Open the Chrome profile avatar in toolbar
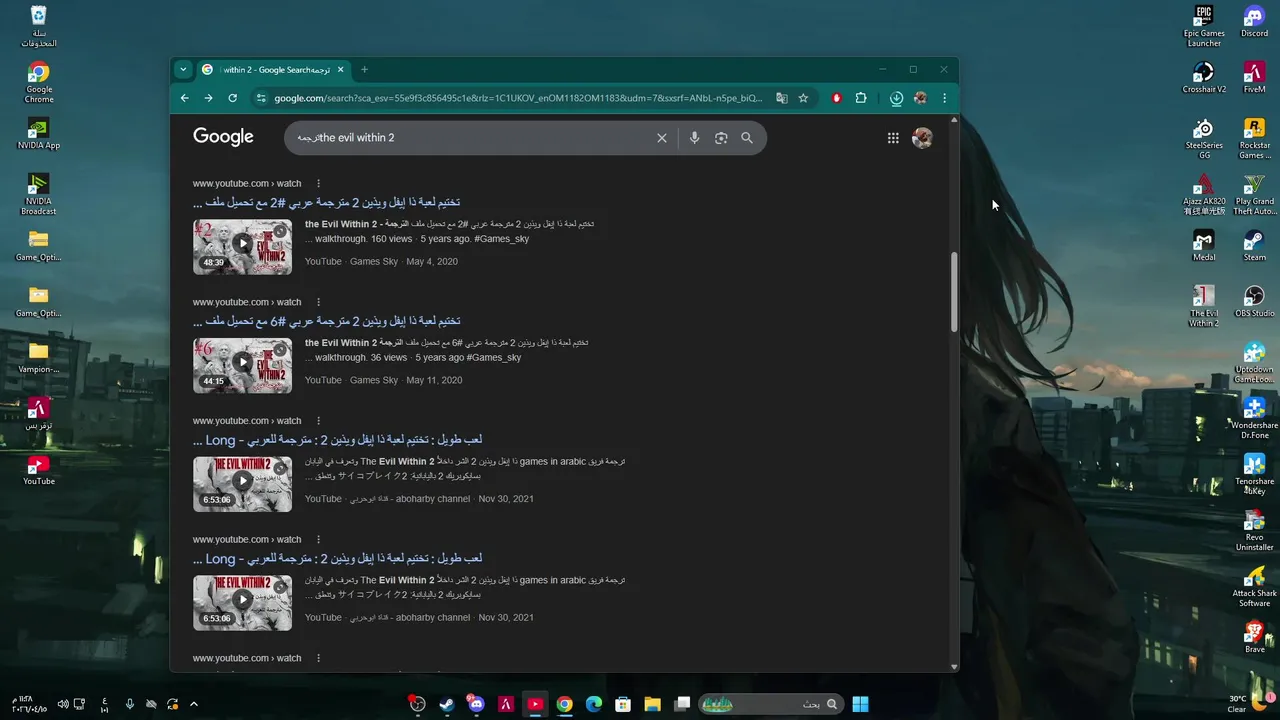The width and height of the screenshot is (1280, 720). [x=920, y=98]
